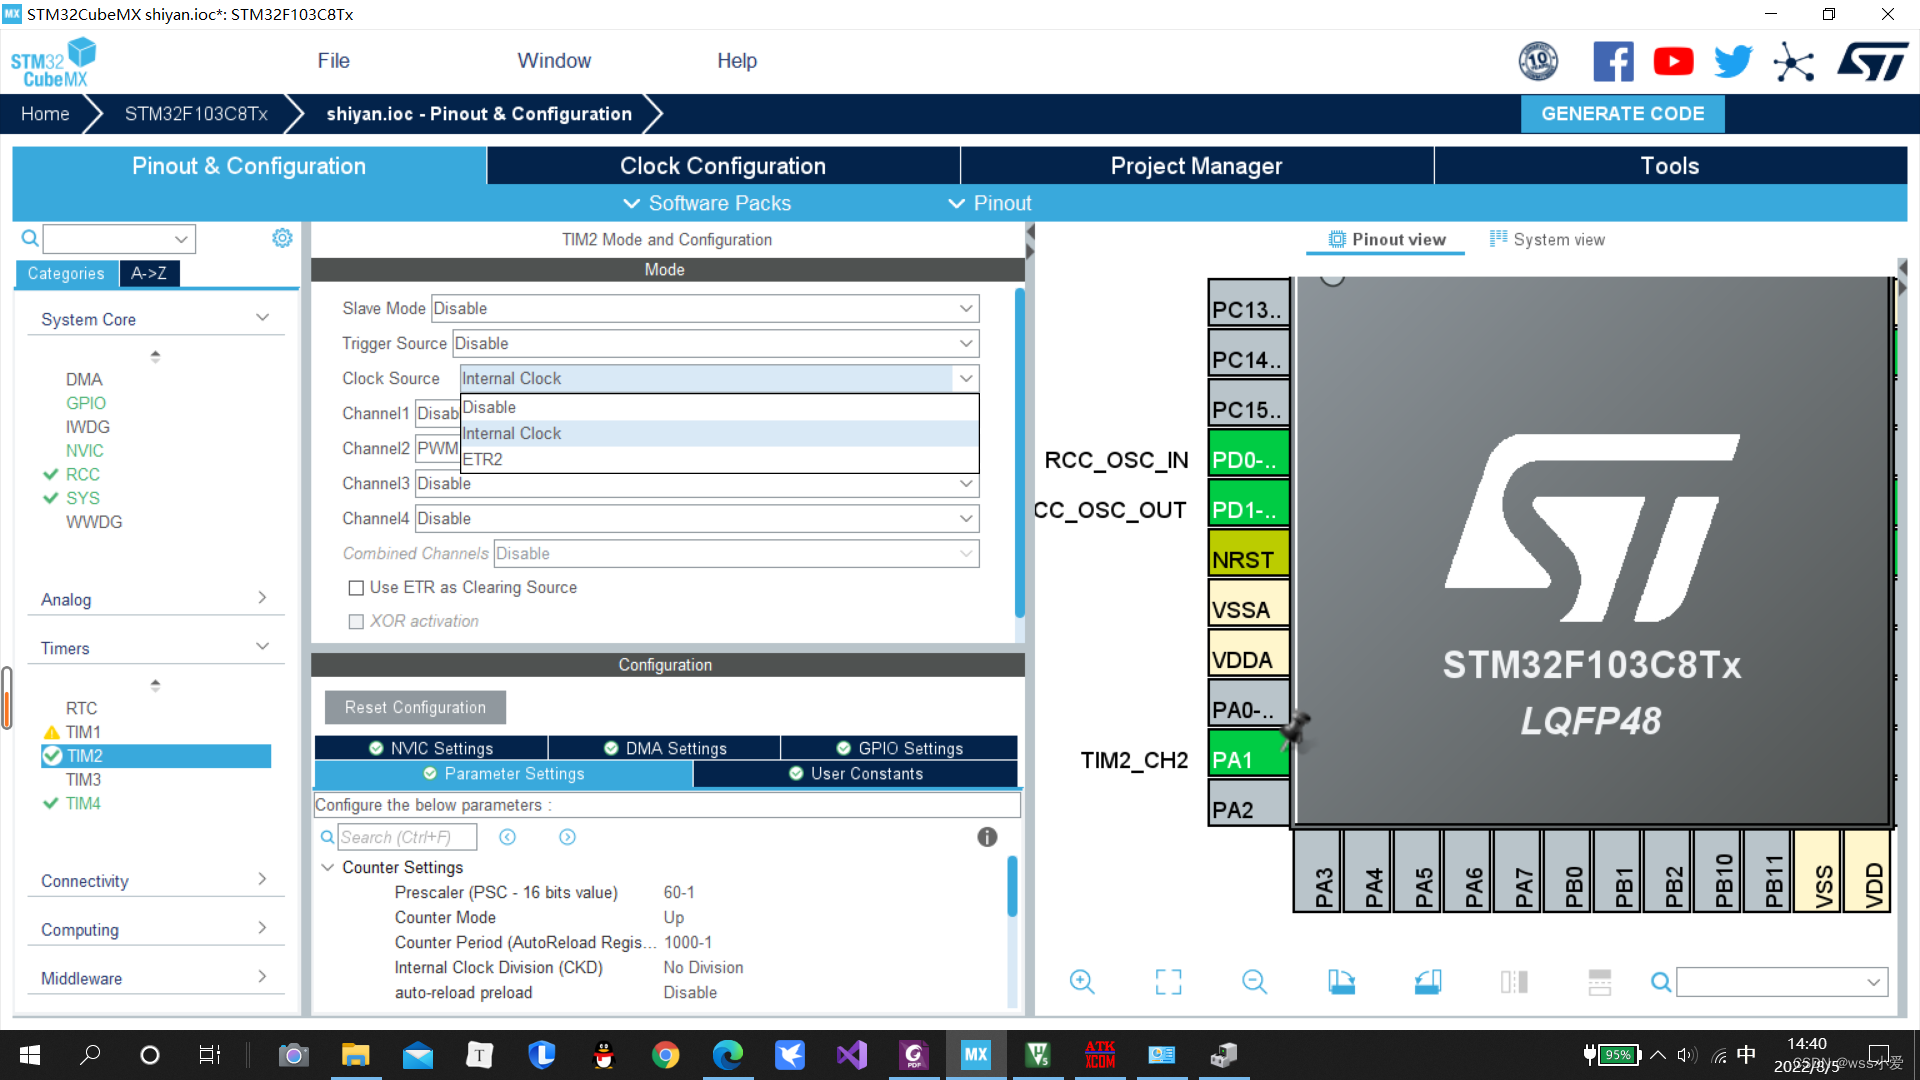Open DMA Settings tab
Image resolution: width=1920 pixels, height=1080 pixels.
(x=665, y=748)
